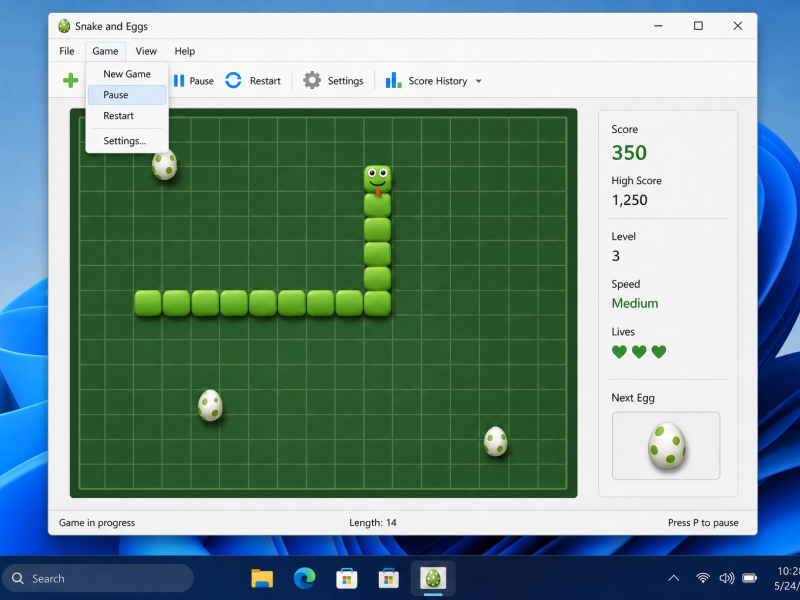Close the Snake and Eggs window
The image size is (800, 600).
click(737, 26)
